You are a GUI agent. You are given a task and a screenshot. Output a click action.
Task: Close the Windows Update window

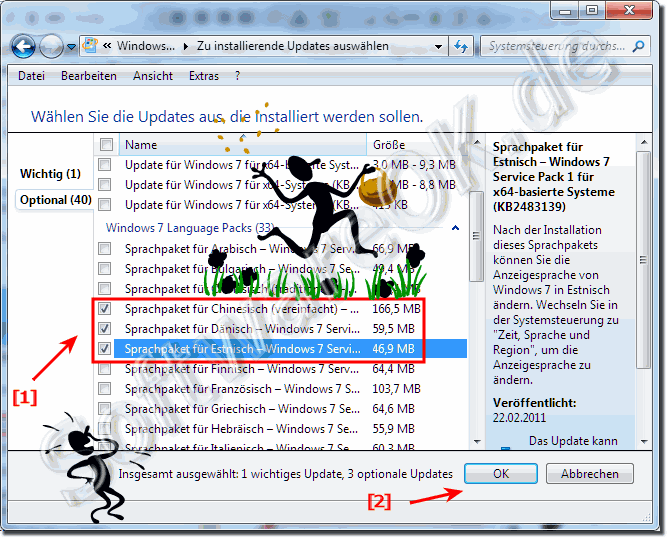point(629,11)
